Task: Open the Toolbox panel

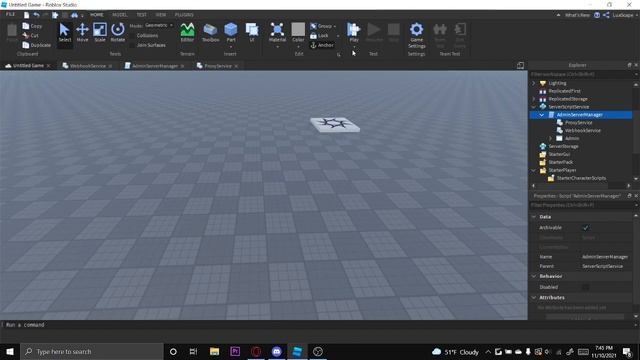Action: (x=210, y=32)
